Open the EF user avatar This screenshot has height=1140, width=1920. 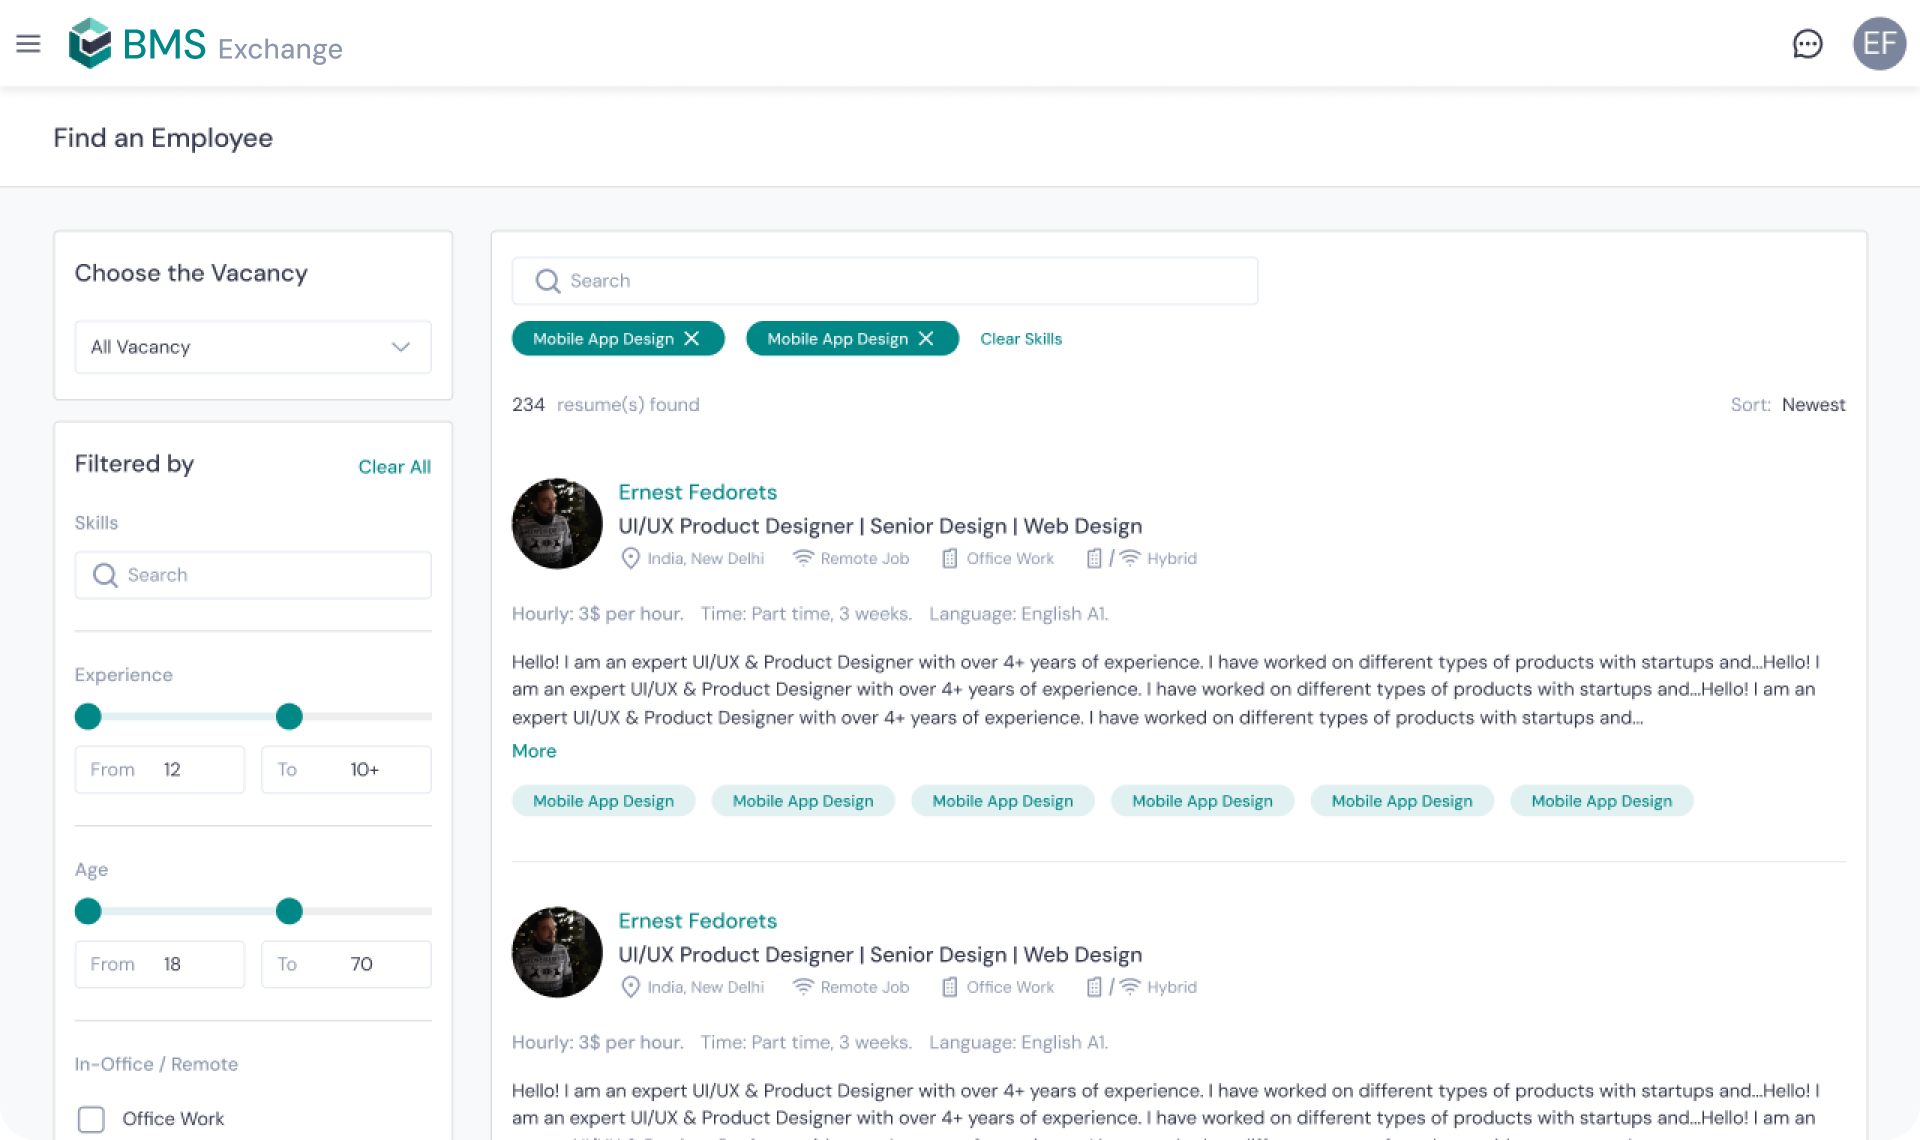(1879, 44)
